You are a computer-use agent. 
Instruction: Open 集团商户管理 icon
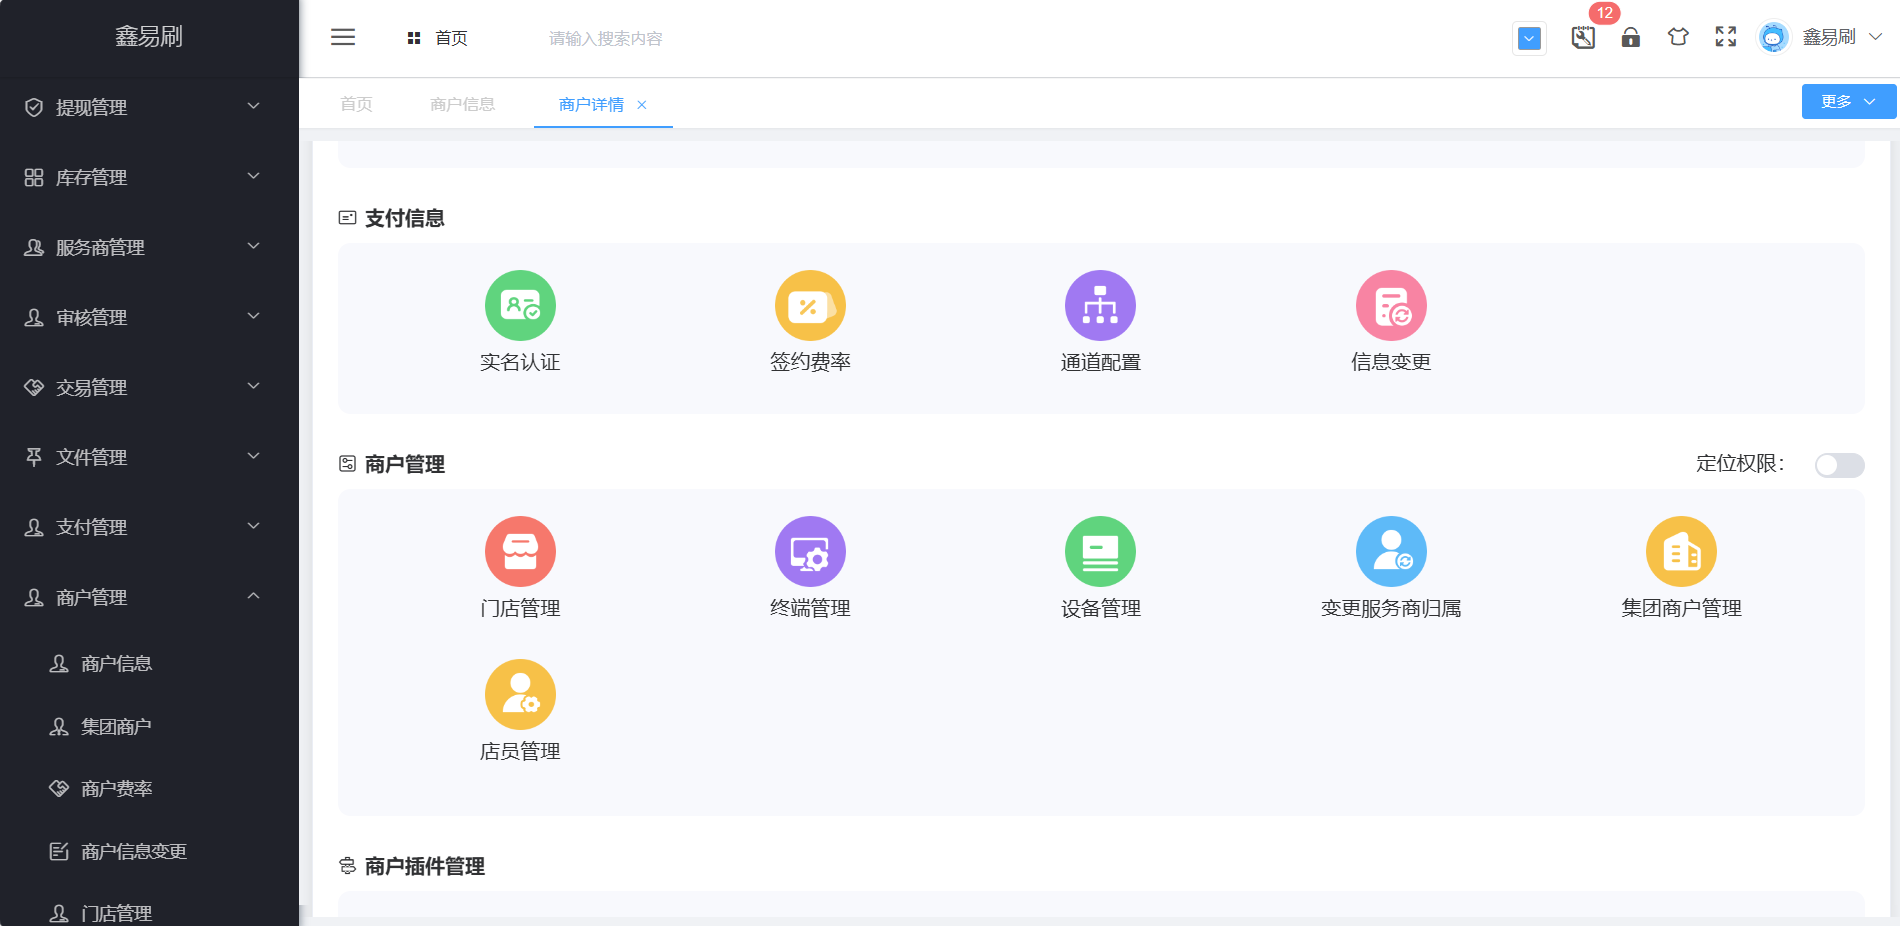coord(1680,552)
